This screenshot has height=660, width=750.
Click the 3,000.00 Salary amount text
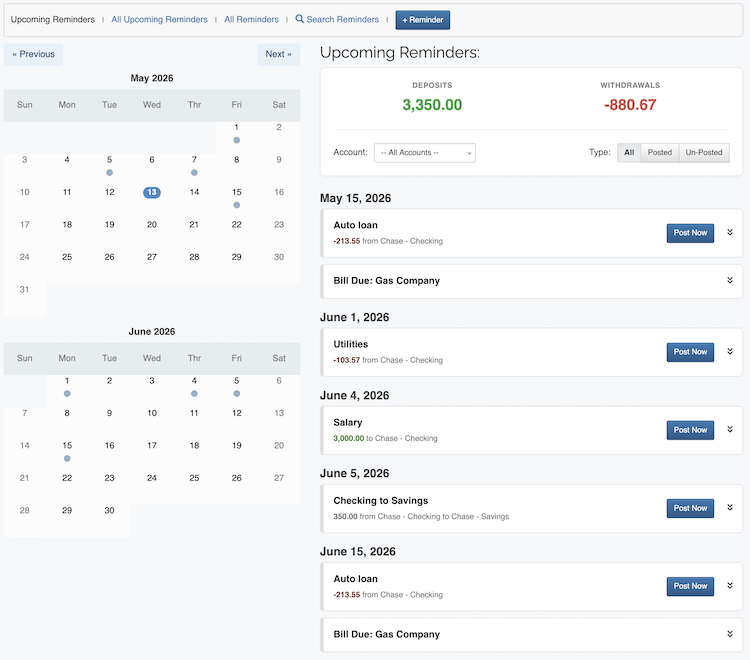pos(349,438)
